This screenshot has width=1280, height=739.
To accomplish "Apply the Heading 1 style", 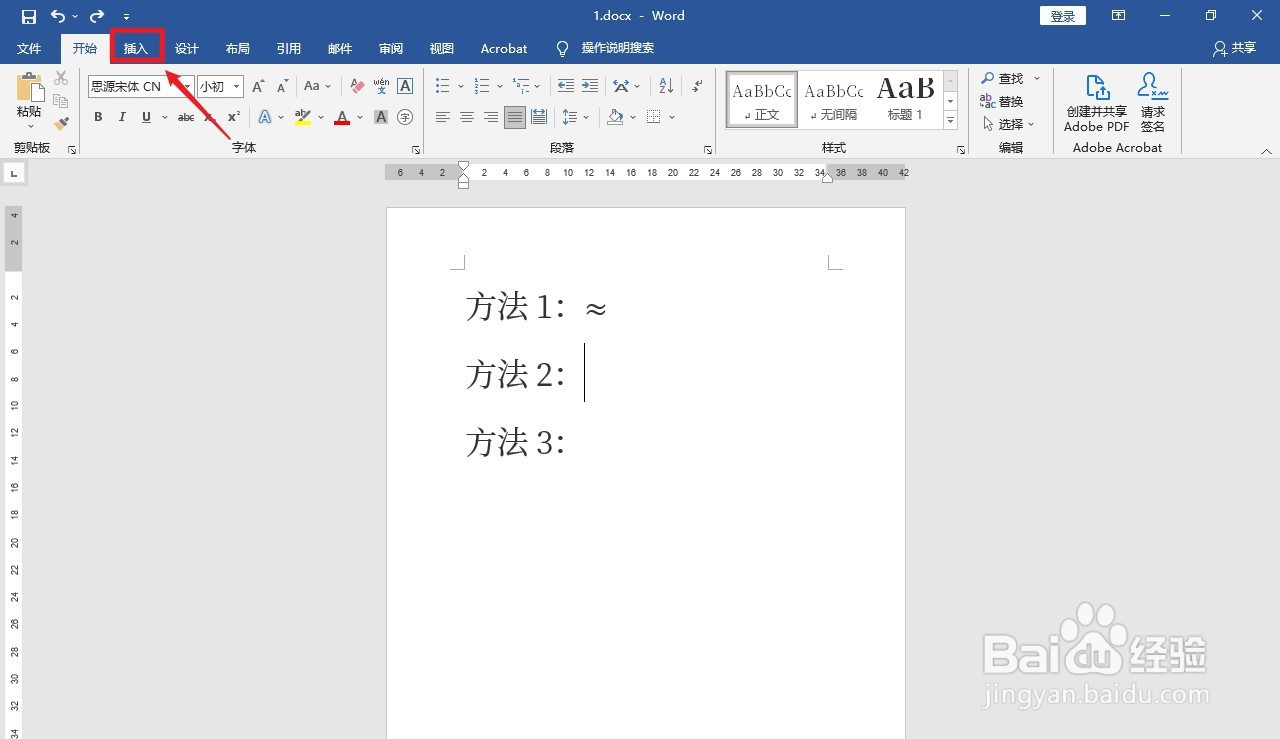I will coord(905,99).
